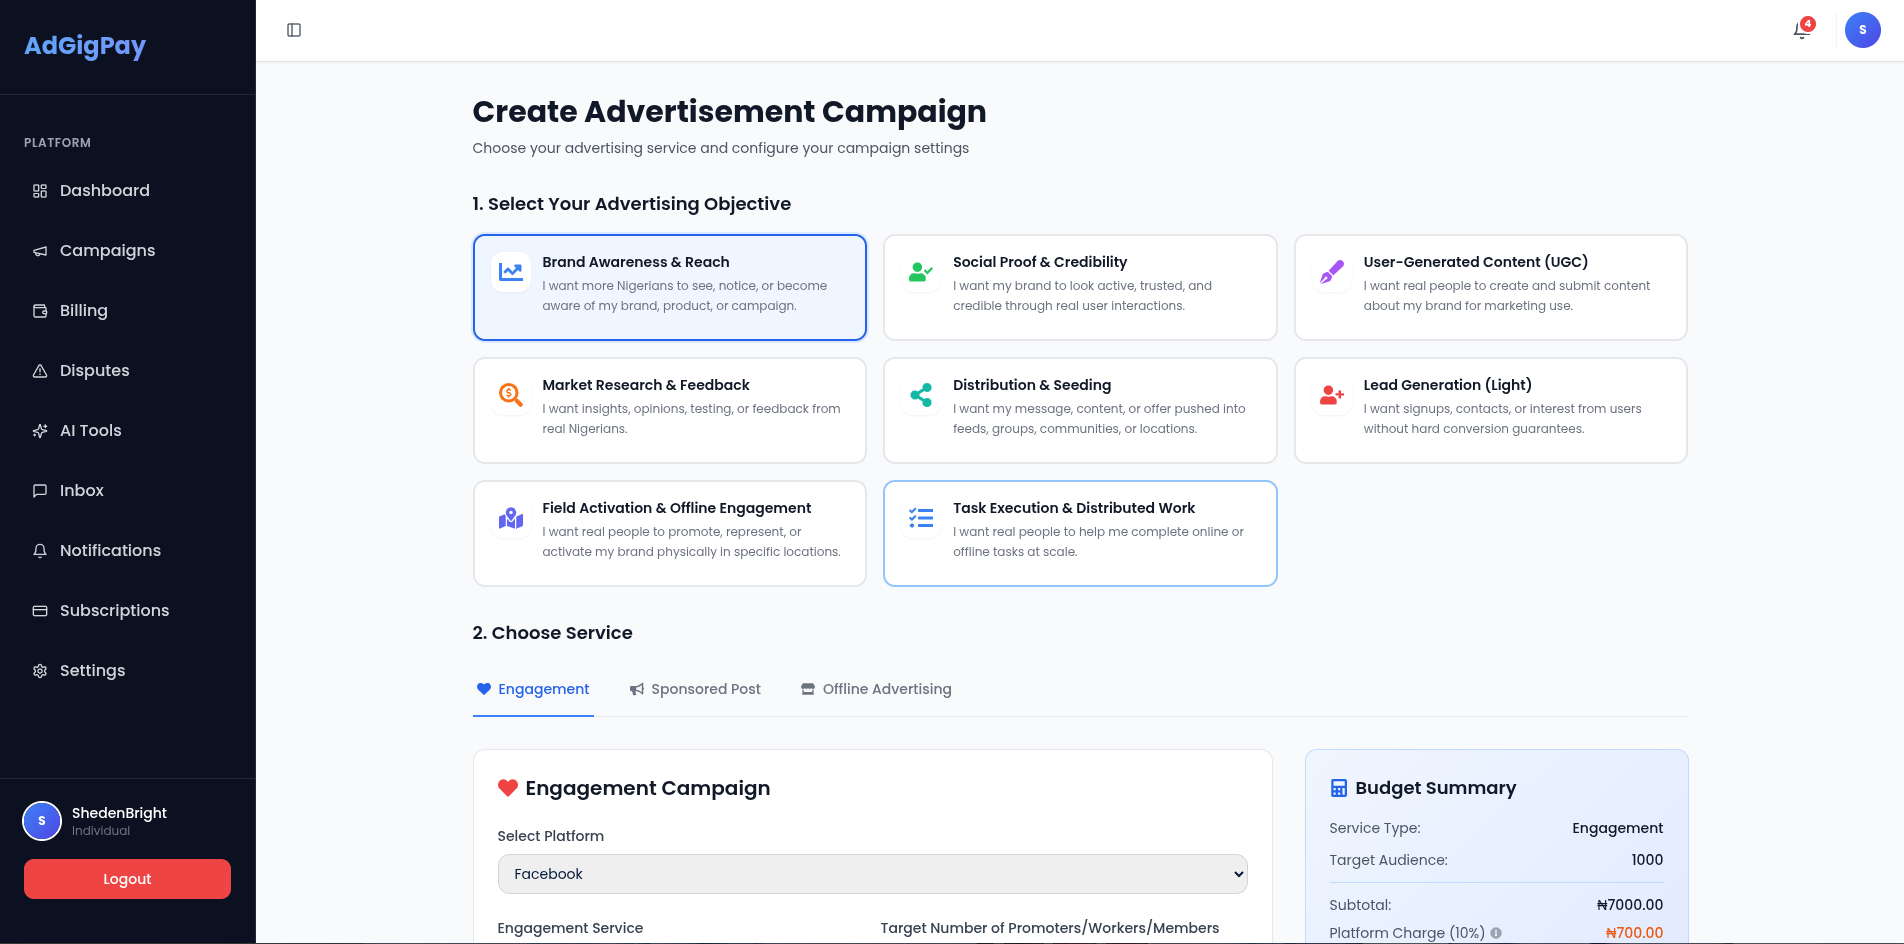
Task: Choose Field Activation & Offline Engagement card
Action: coord(669,533)
